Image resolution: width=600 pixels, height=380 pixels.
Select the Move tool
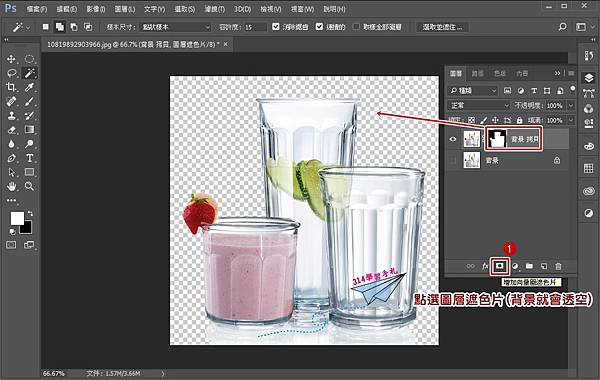(11, 59)
